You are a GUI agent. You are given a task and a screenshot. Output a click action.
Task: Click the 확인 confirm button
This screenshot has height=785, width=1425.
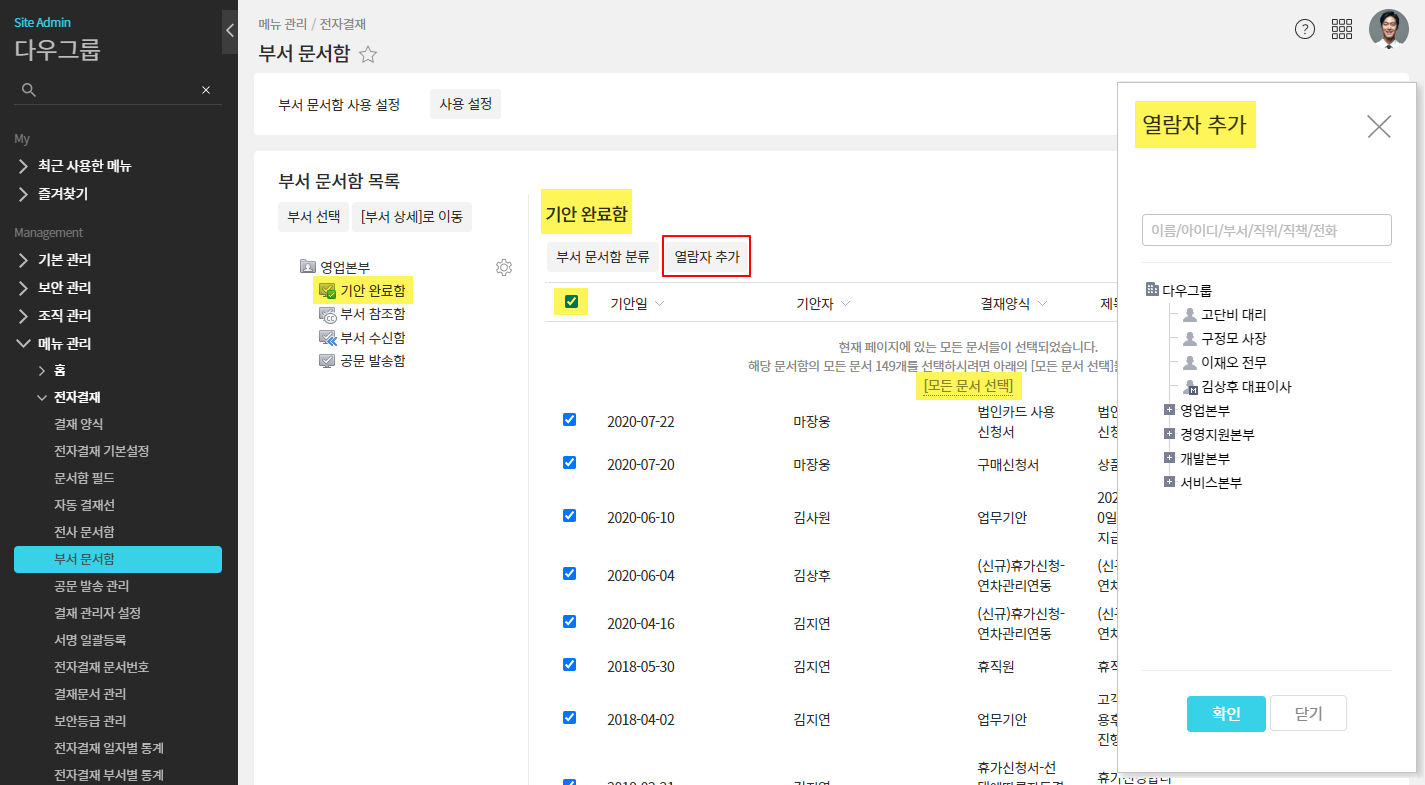point(1226,713)
